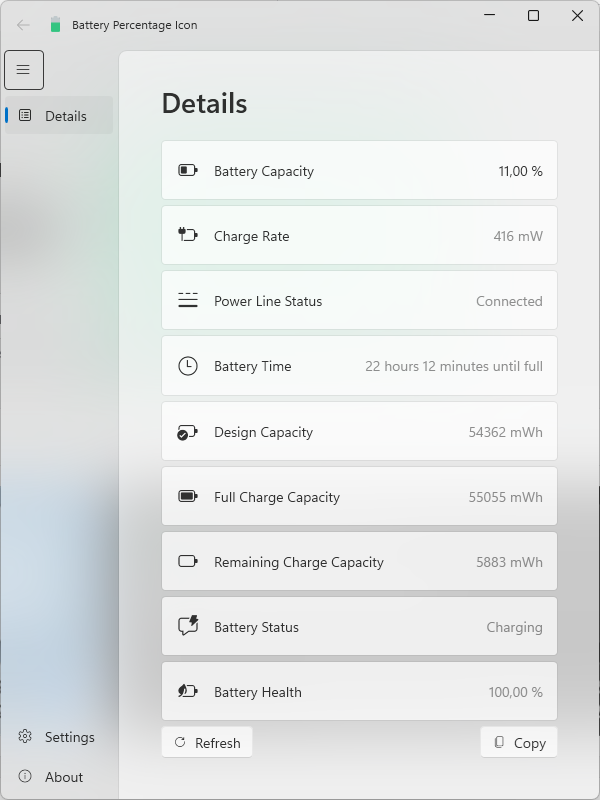Select the Battery Status label
600x800 pixels.
tap(256, 627)
